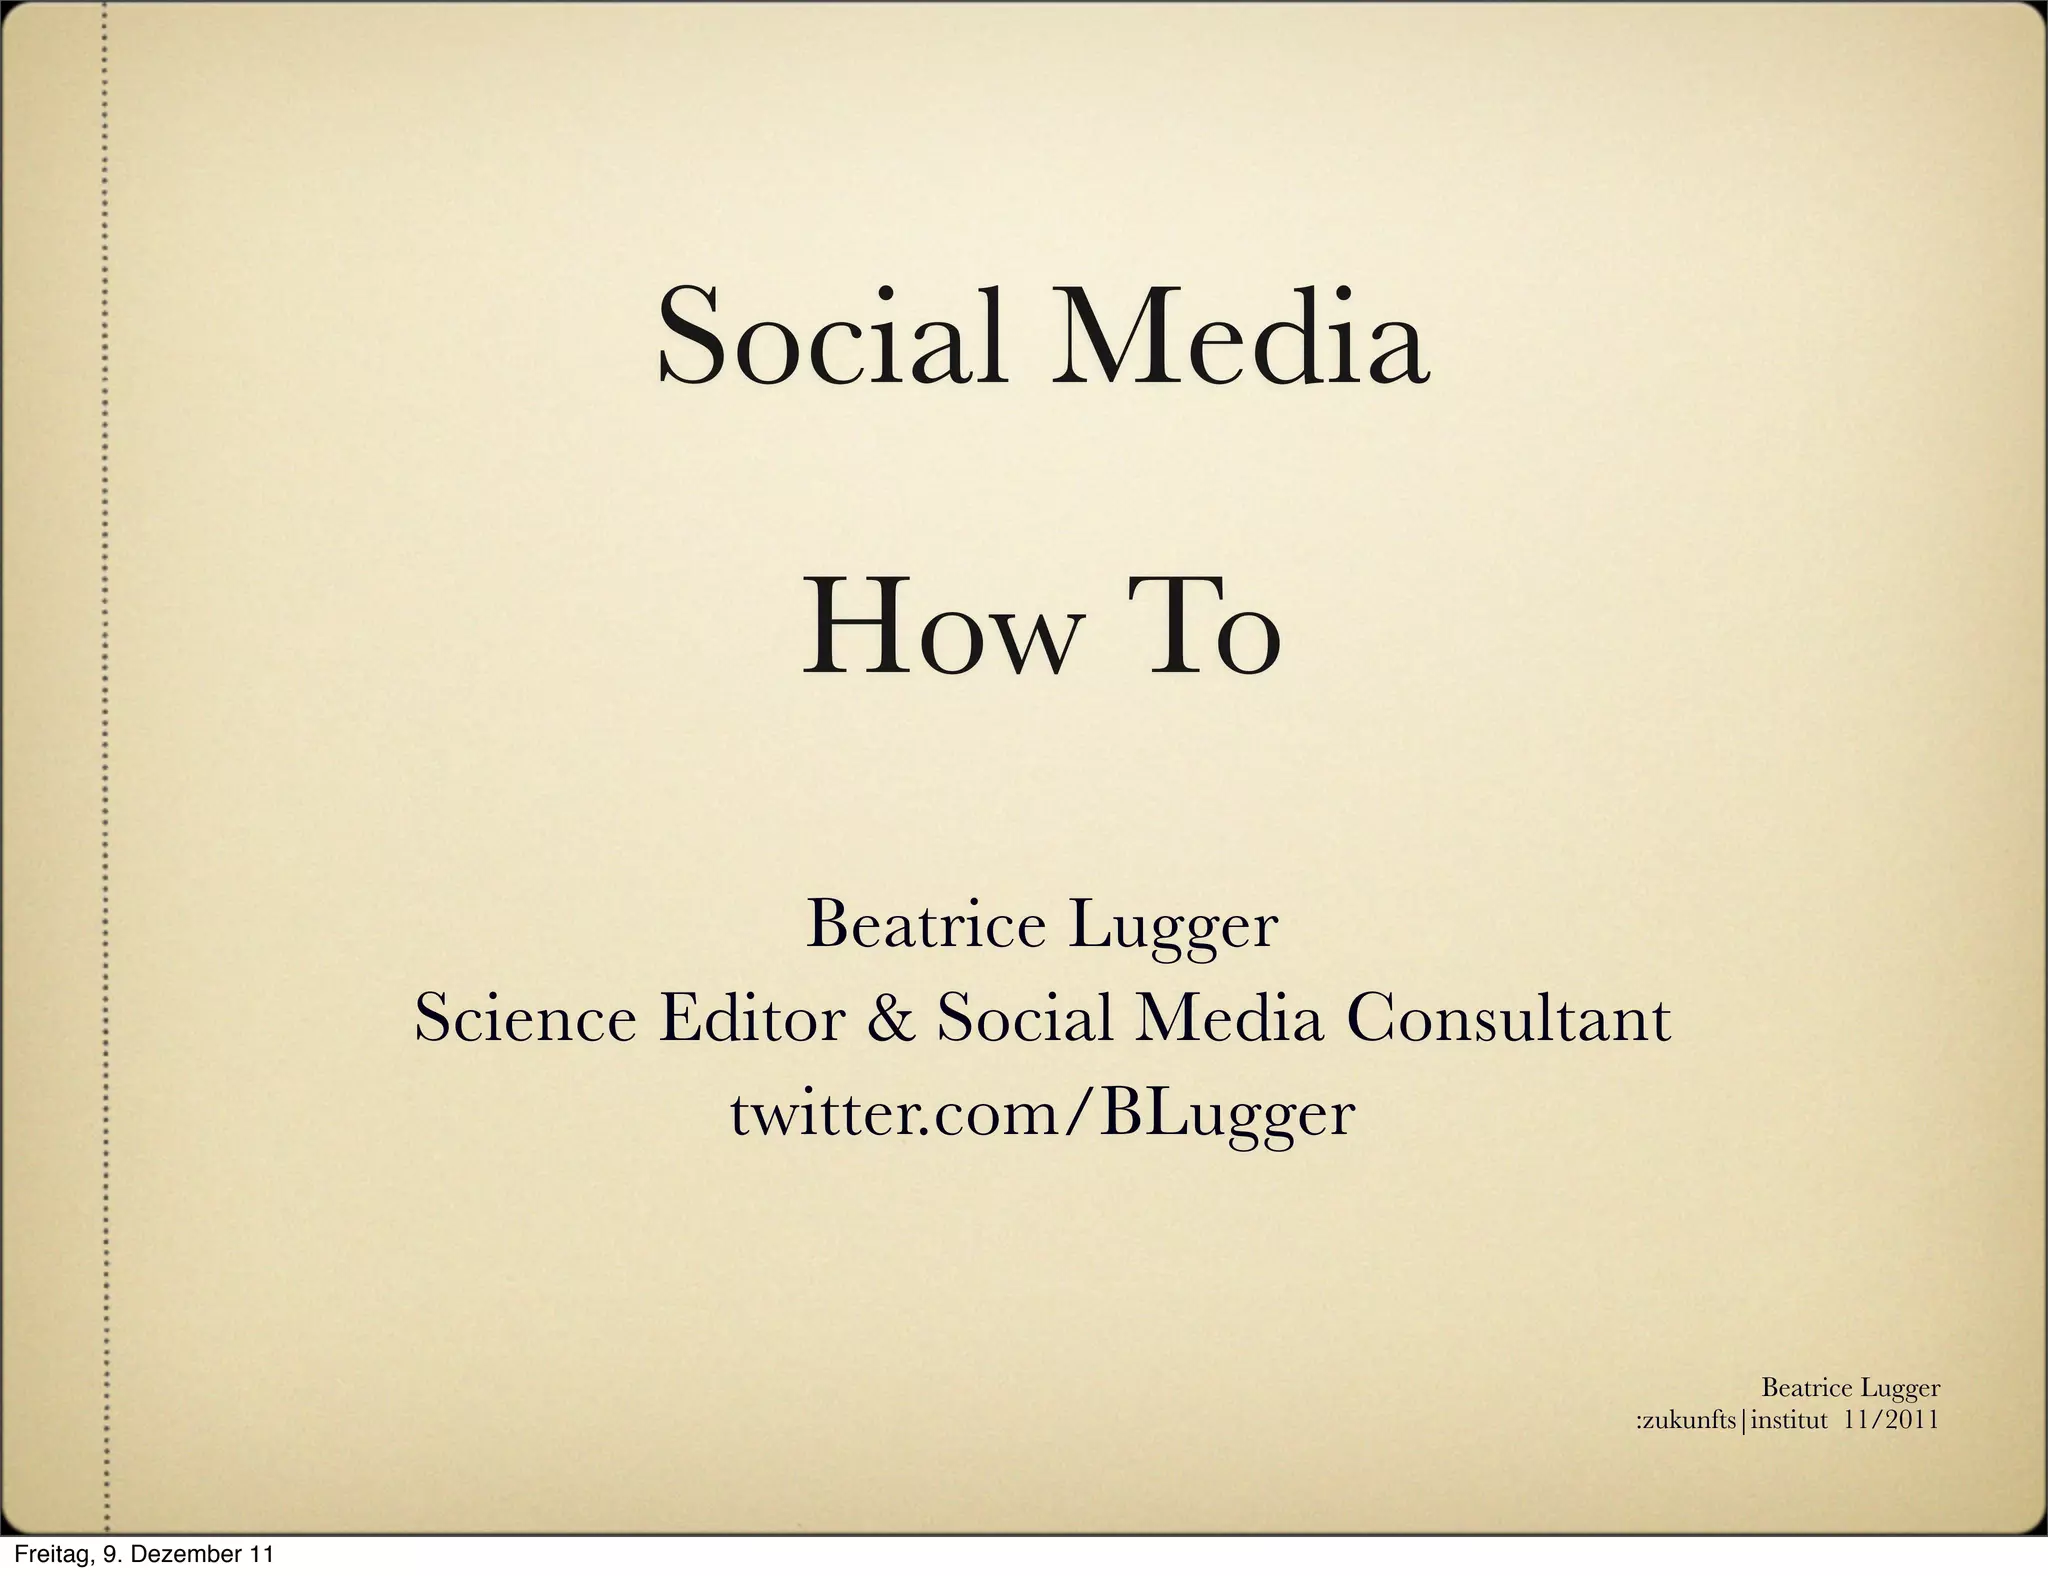Image resolution: width=2048 pixels, height=1576 pixels.
Task: Click the twitter.com/BLugger link
Action: pos(1042,1114)
